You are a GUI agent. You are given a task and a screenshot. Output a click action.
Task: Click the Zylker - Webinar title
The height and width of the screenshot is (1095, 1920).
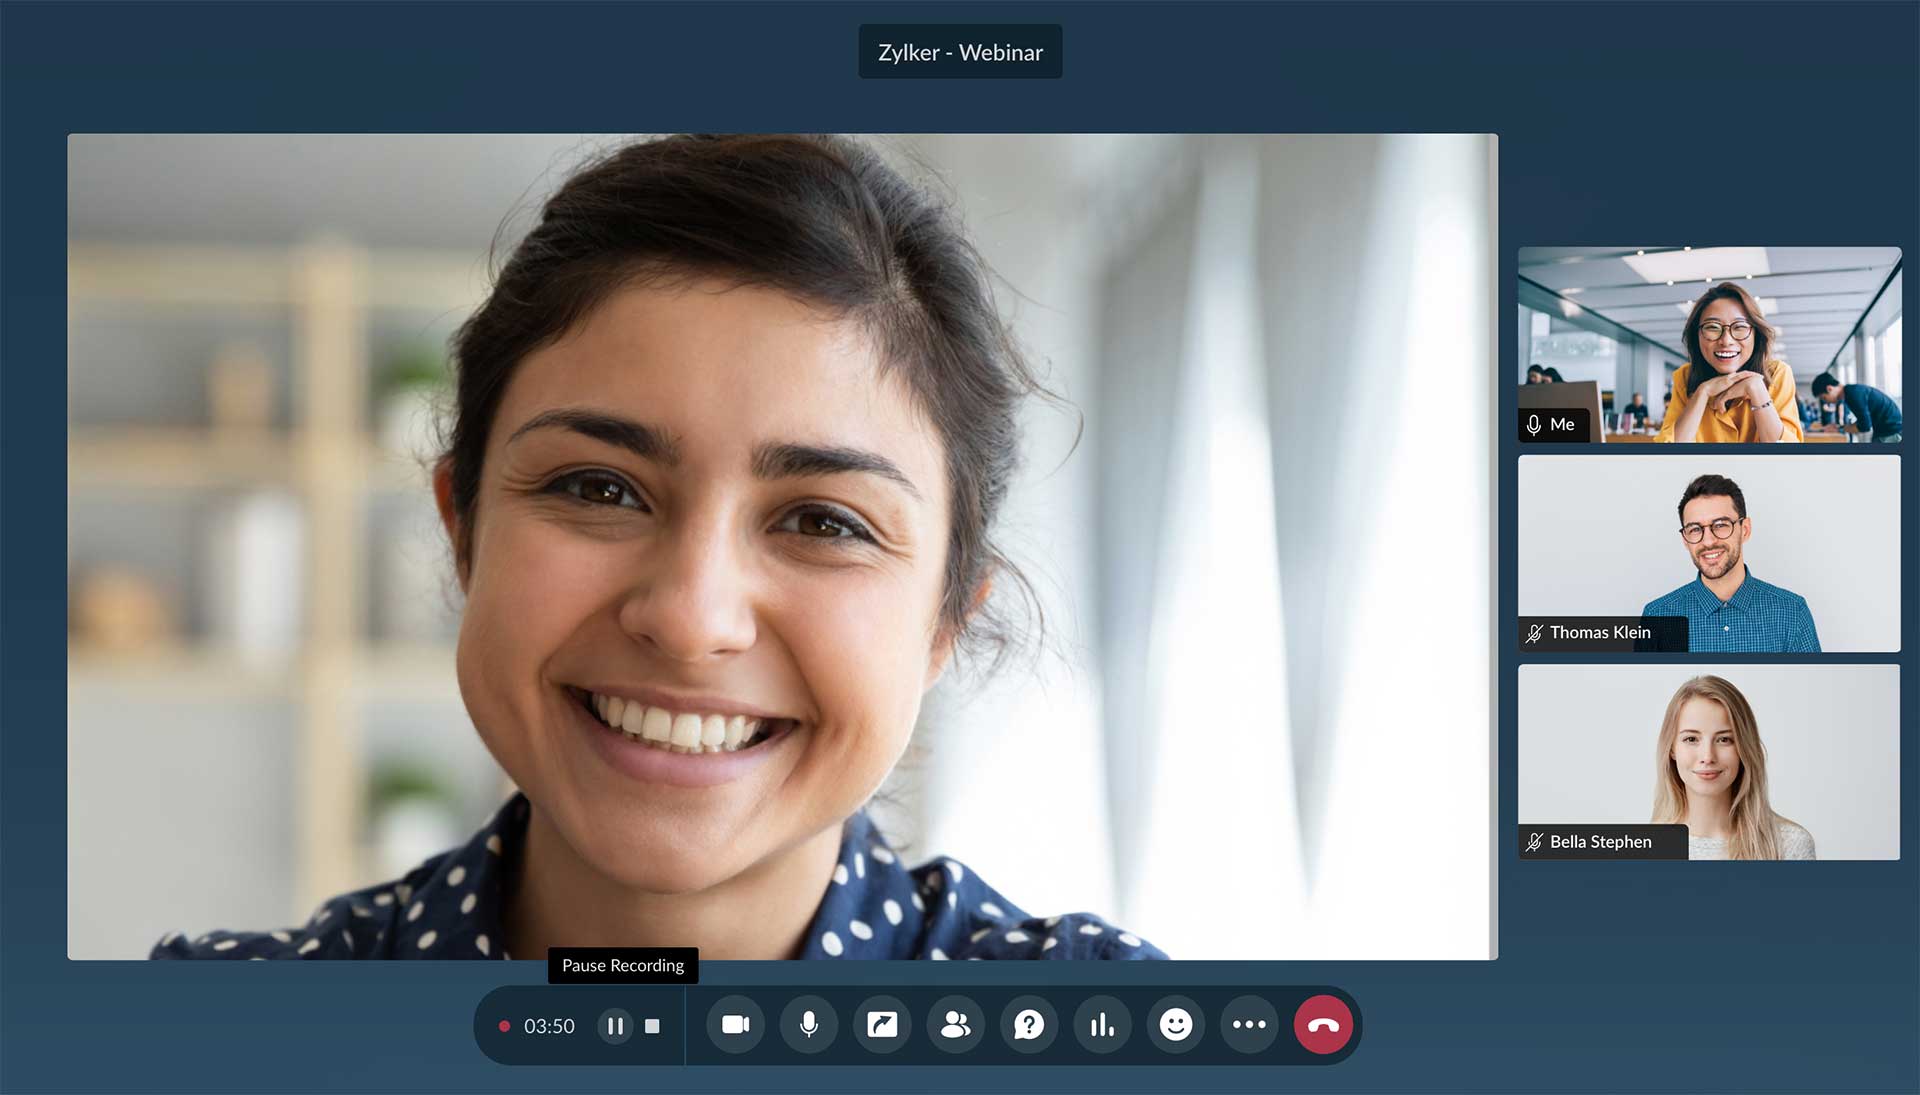tap(960, 52)
